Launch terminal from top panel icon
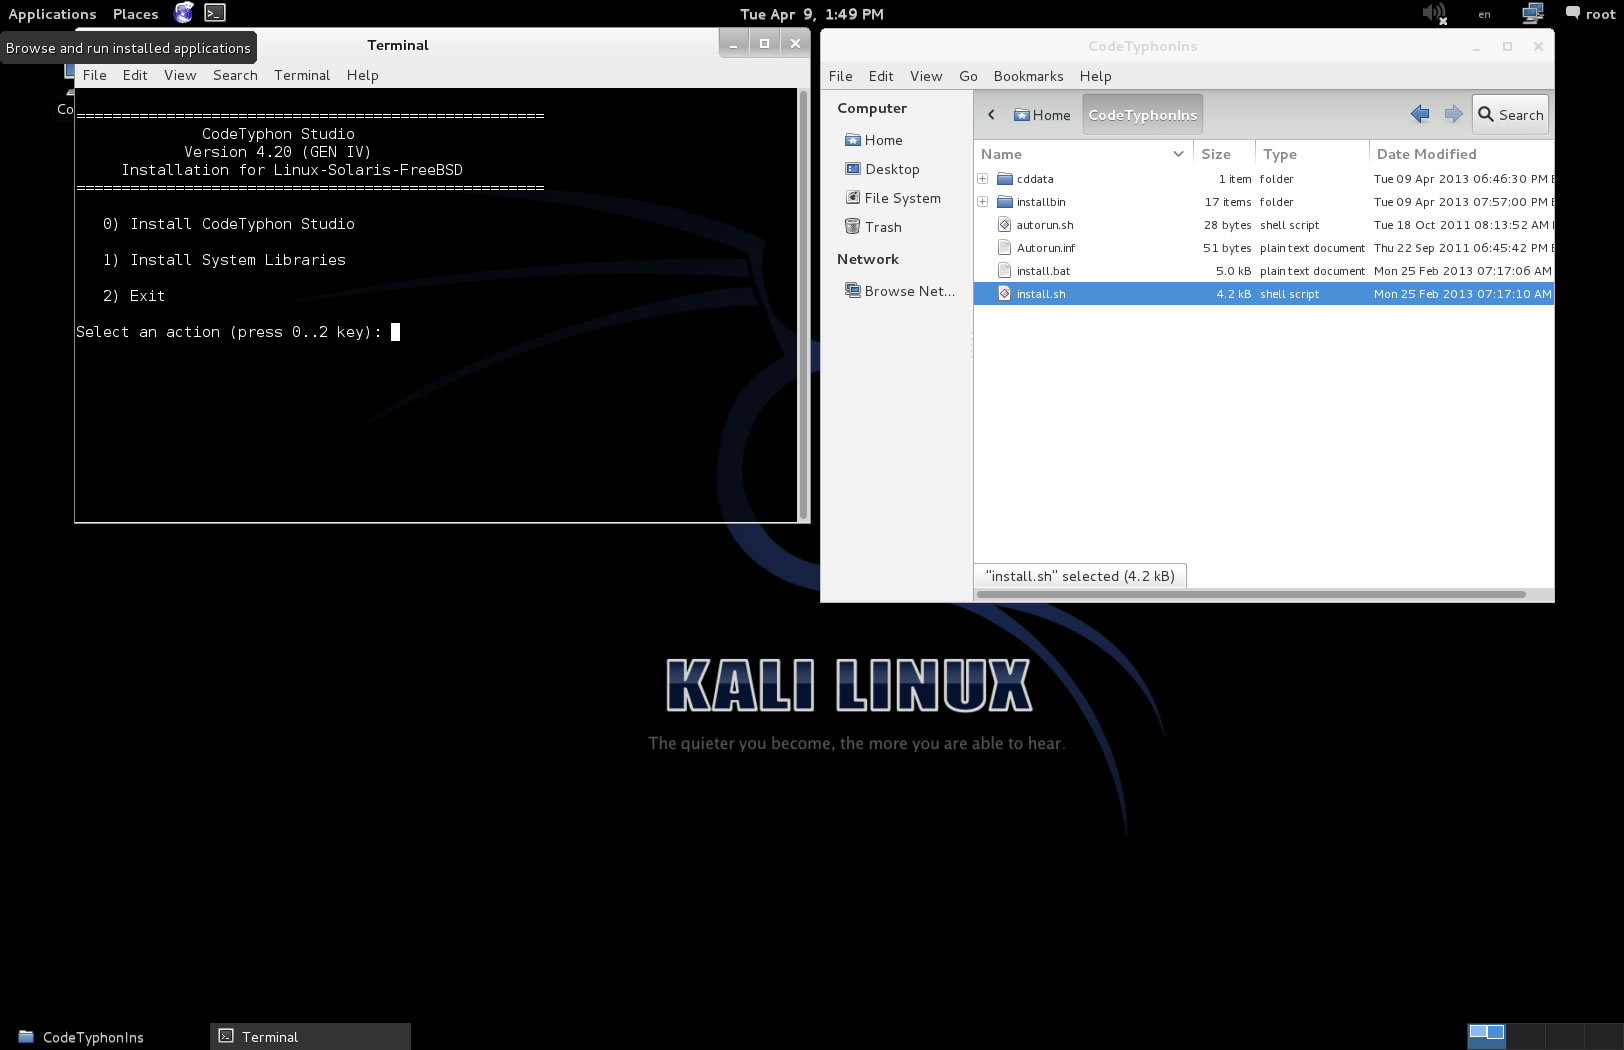 [215, 13]
